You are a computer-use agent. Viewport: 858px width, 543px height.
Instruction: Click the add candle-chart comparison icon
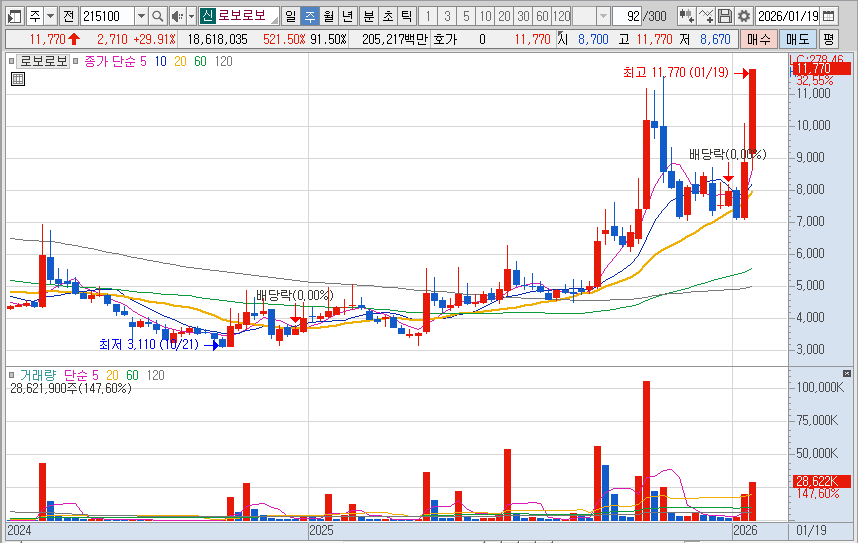[x=687, y=16]
